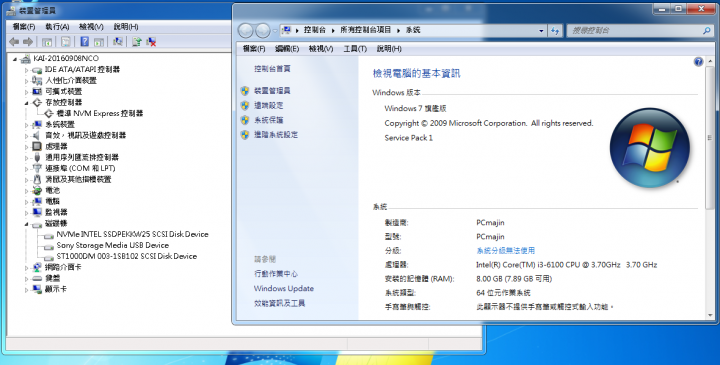Click Back arrow in Device Manager toolbar

pos(14,42)
